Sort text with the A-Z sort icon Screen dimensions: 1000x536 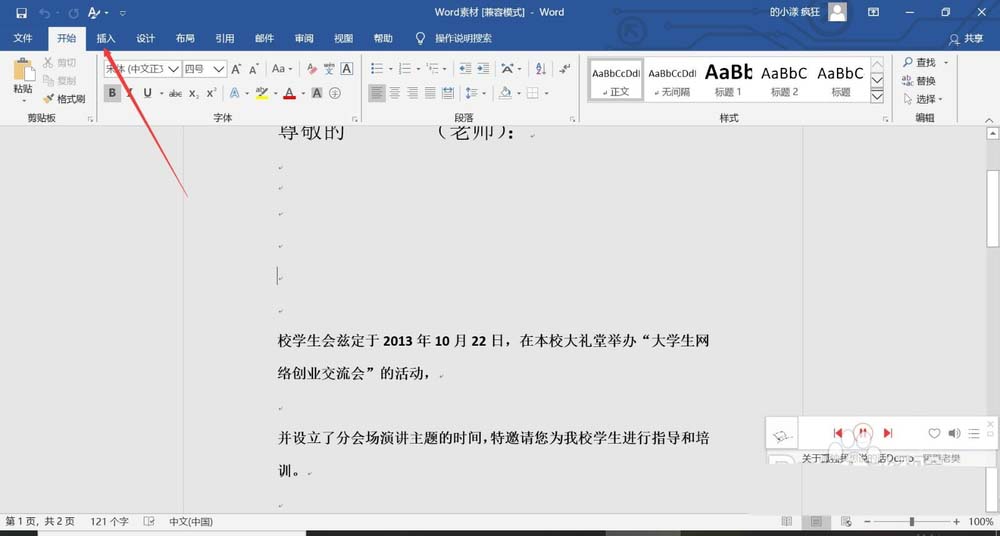540,69
